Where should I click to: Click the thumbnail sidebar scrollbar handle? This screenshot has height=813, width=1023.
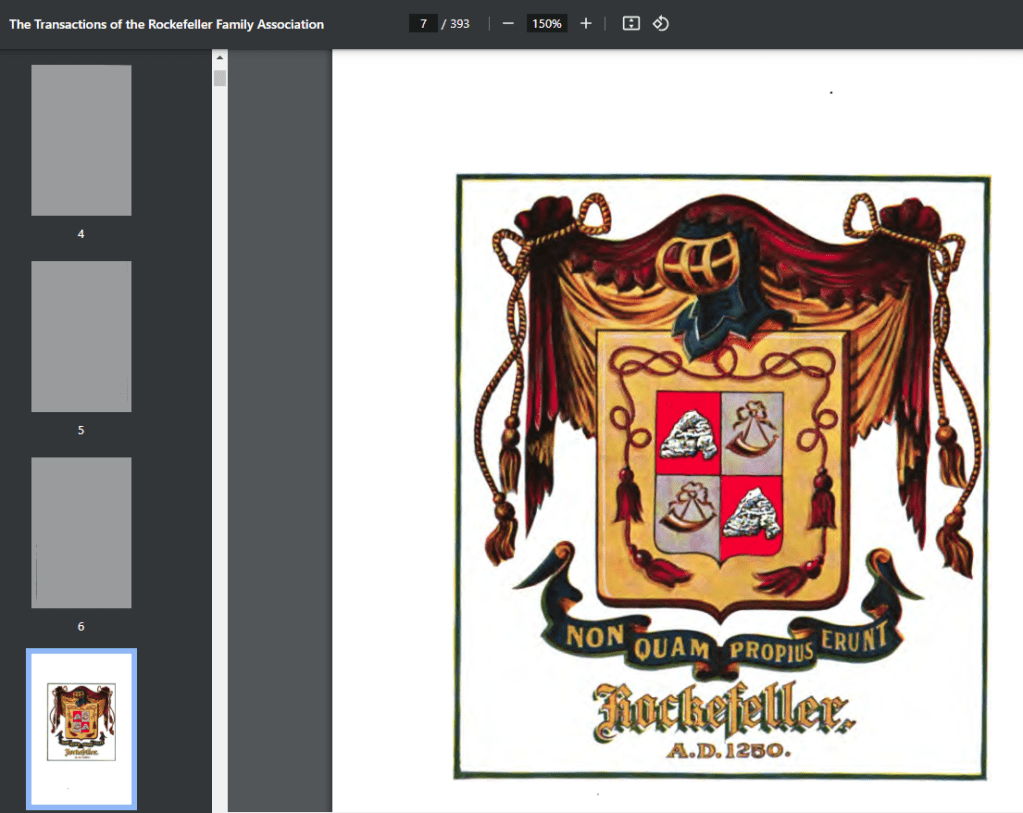(220, 78)
